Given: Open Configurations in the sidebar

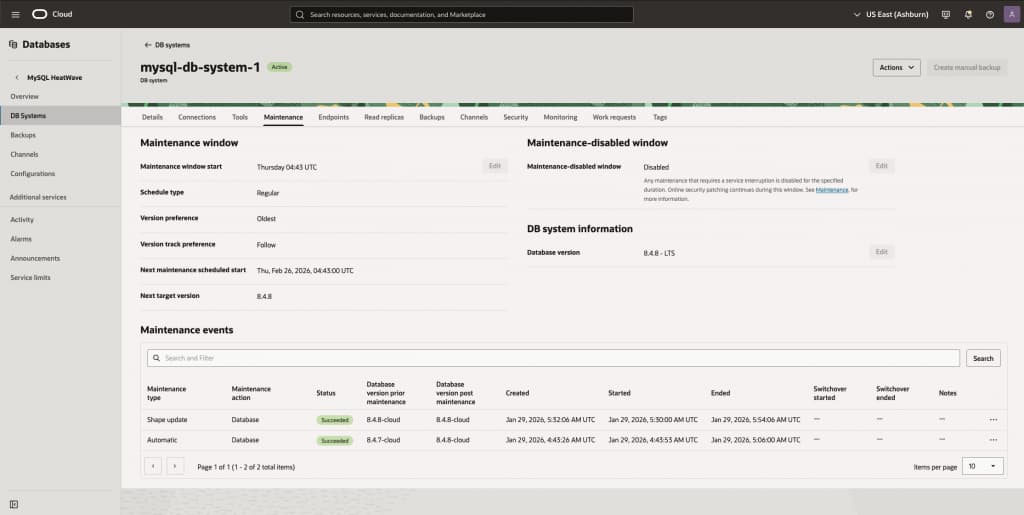Looking at the screenshot, I should point(33,174).
